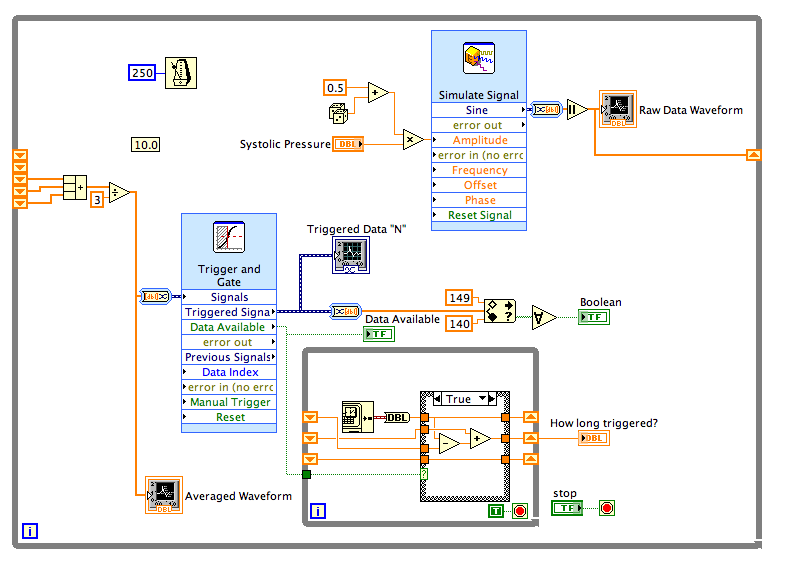This screenshot has height=563, width=785.
Task: Click the How long triggered DBL indicator
Action: 593,438
